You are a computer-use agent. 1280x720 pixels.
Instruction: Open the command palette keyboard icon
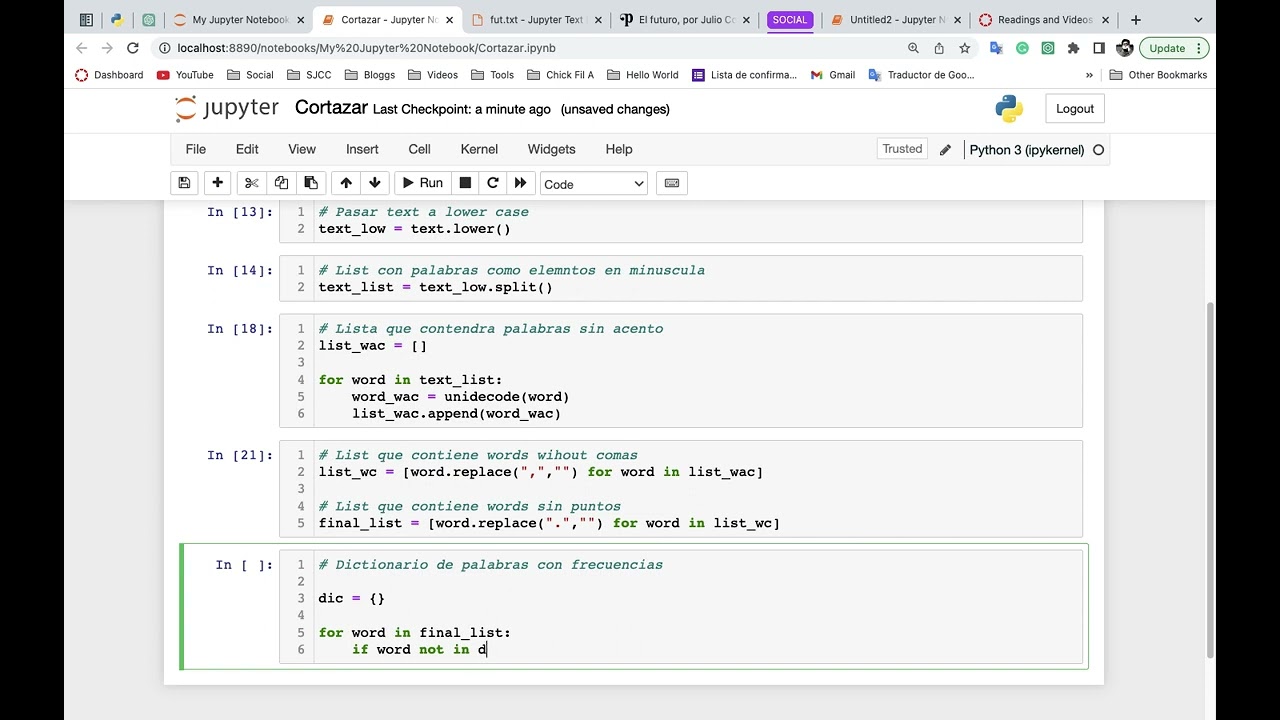672,183
